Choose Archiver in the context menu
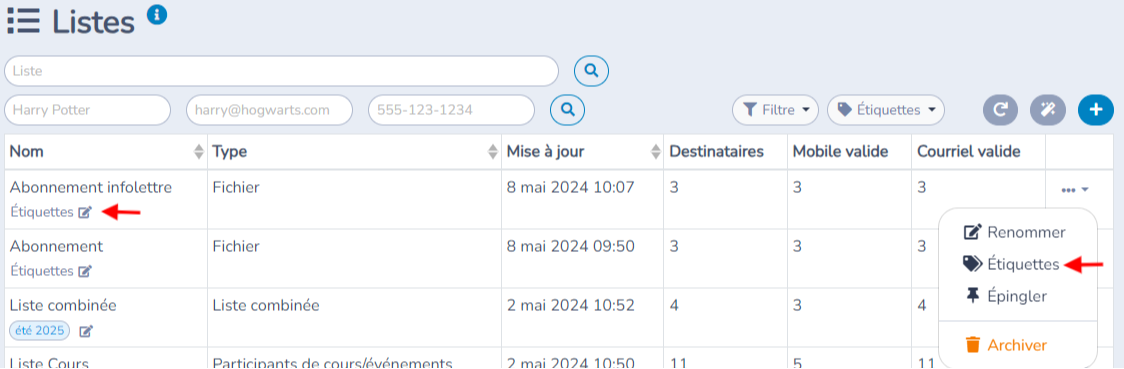This screenshot has width=1124, height=369. pos(1006,345)
